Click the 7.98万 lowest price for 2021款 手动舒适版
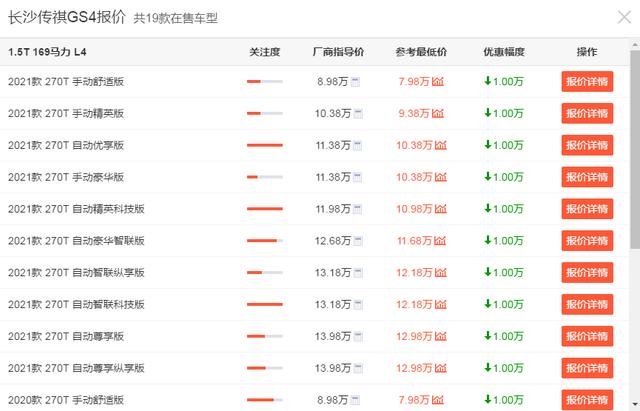 click(414, 82)
